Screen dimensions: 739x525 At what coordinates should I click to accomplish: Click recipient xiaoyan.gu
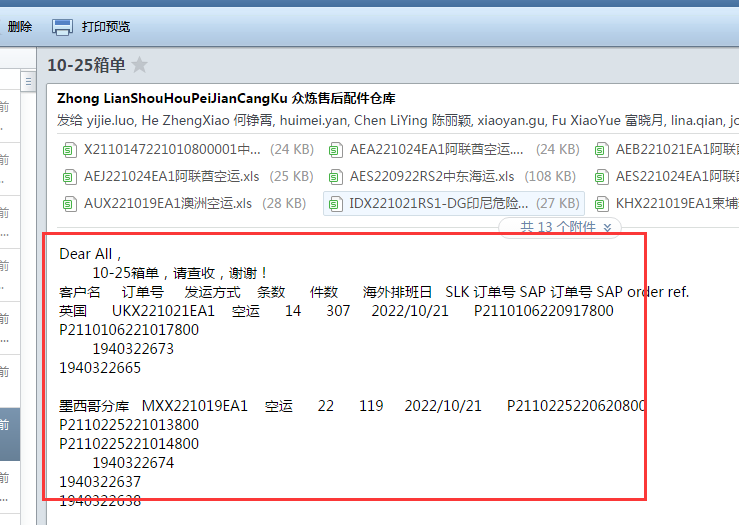point(511,121)
